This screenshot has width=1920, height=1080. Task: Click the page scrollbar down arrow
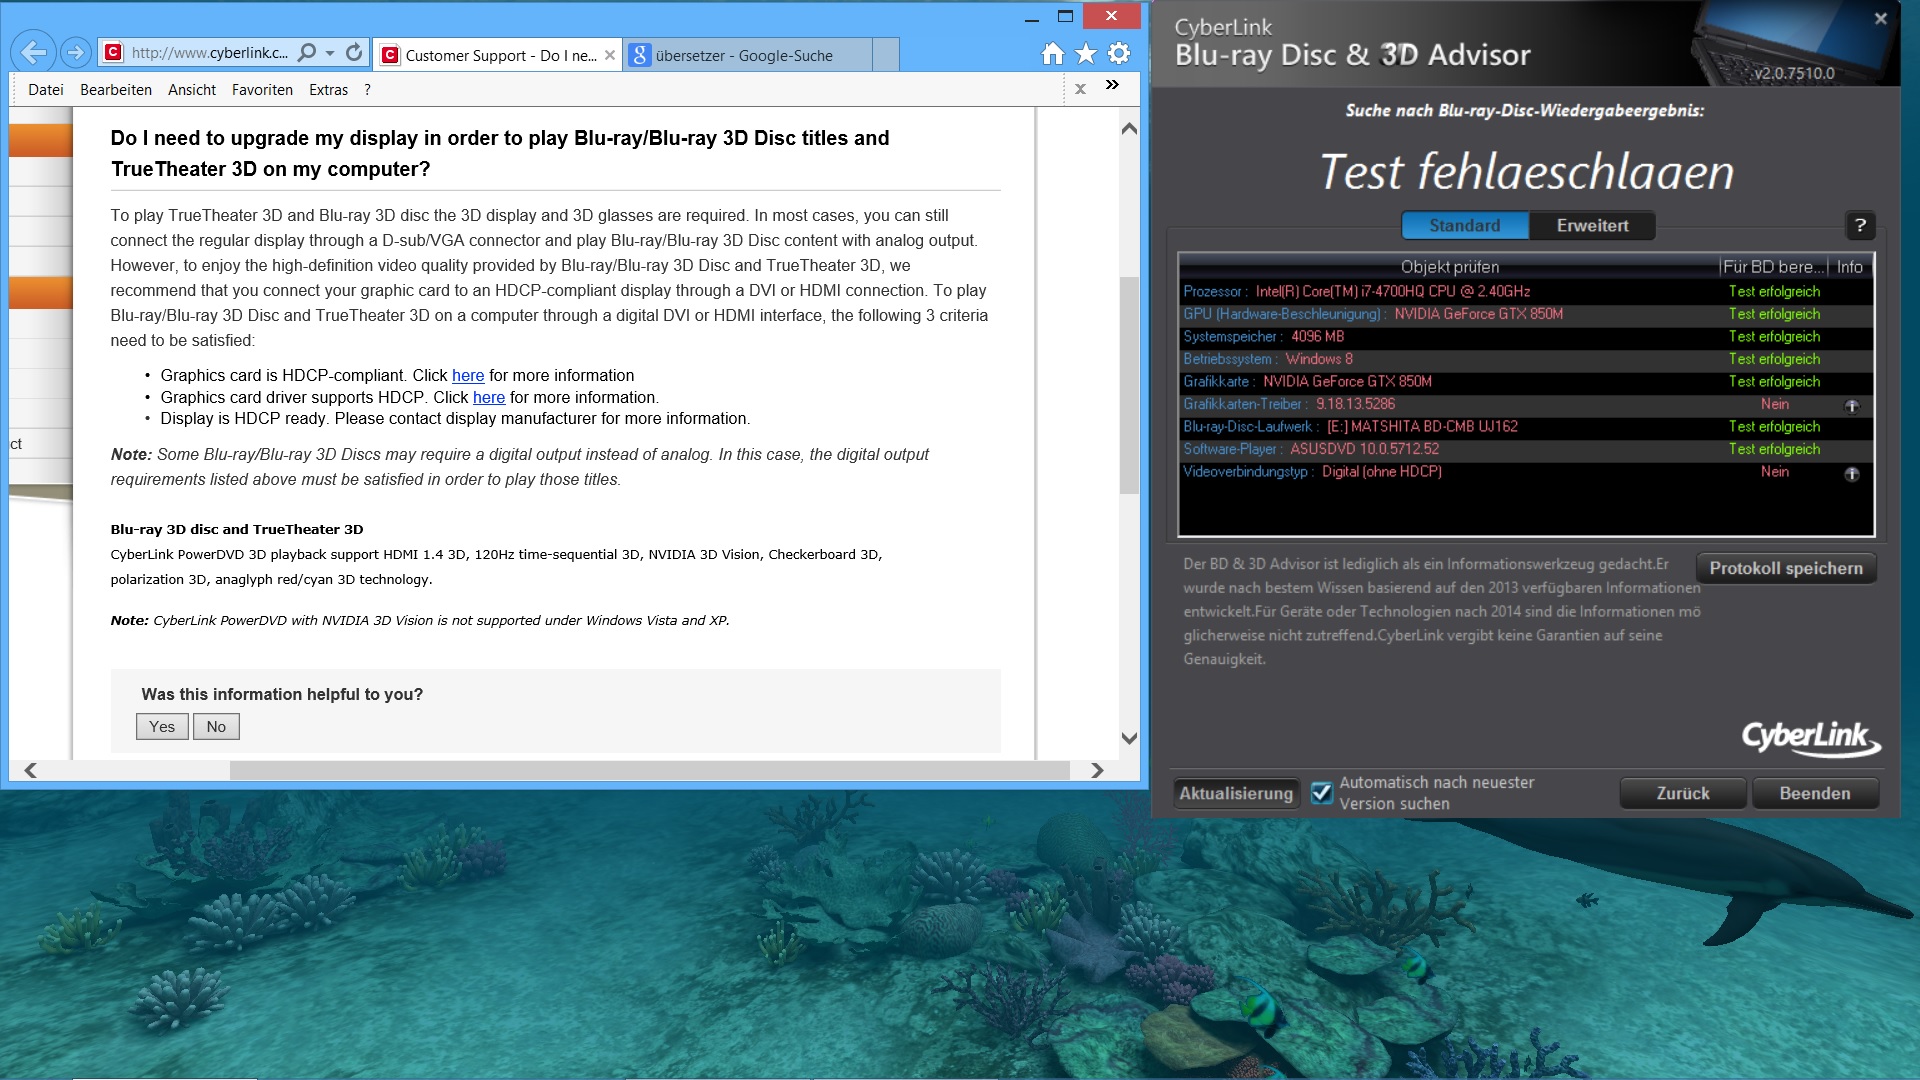click(1129, 739)
